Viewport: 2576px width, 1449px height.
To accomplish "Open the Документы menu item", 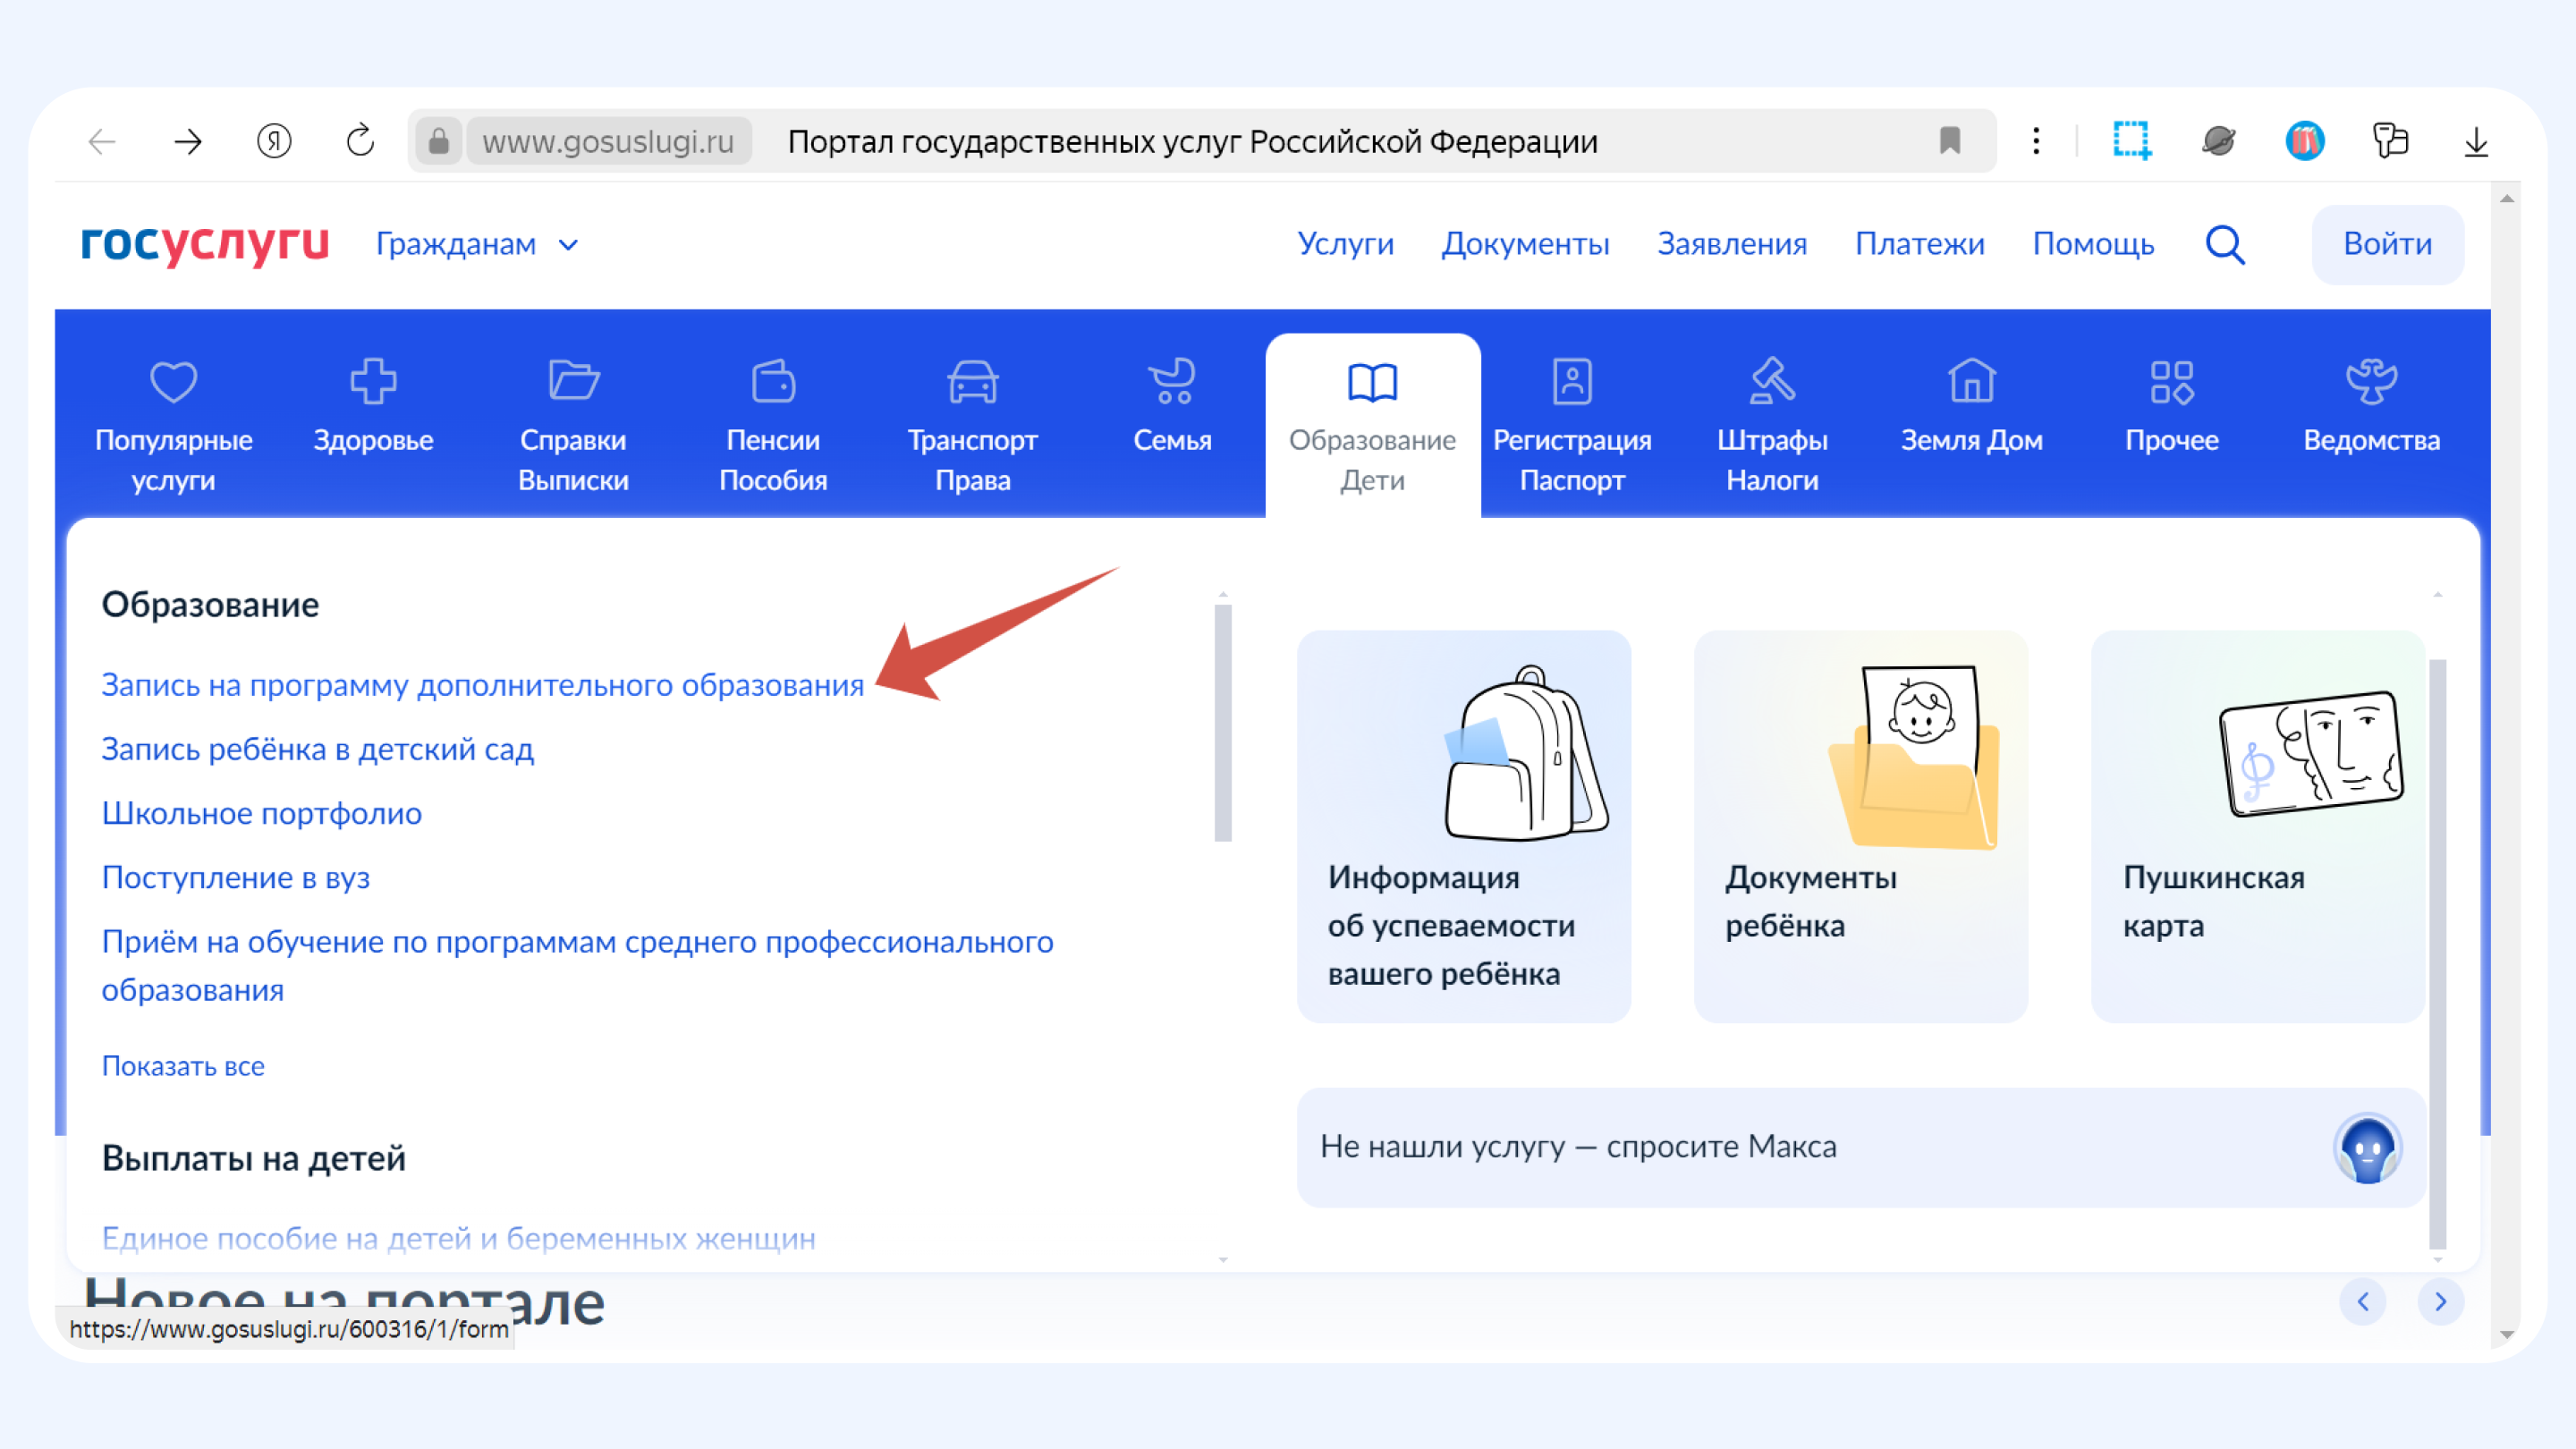I will (1525, 244).
